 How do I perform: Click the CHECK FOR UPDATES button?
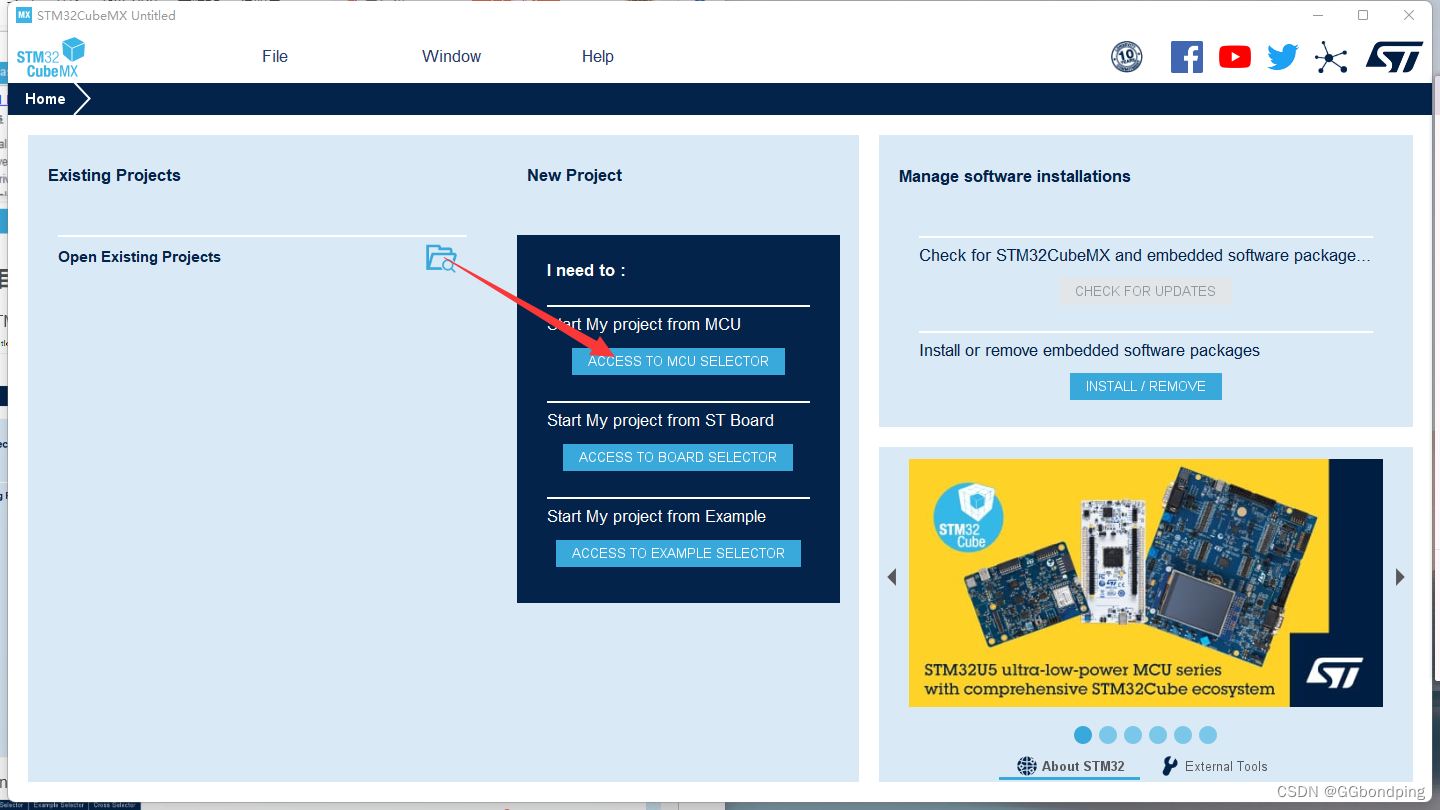pos(1145,291)
